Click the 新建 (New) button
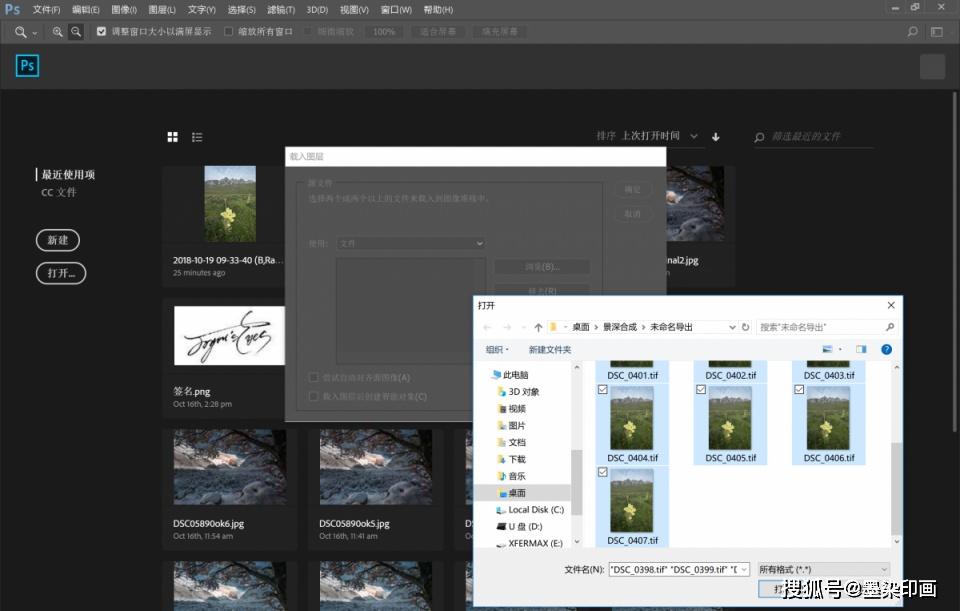The image size is (960, 611). click(58, 240)
